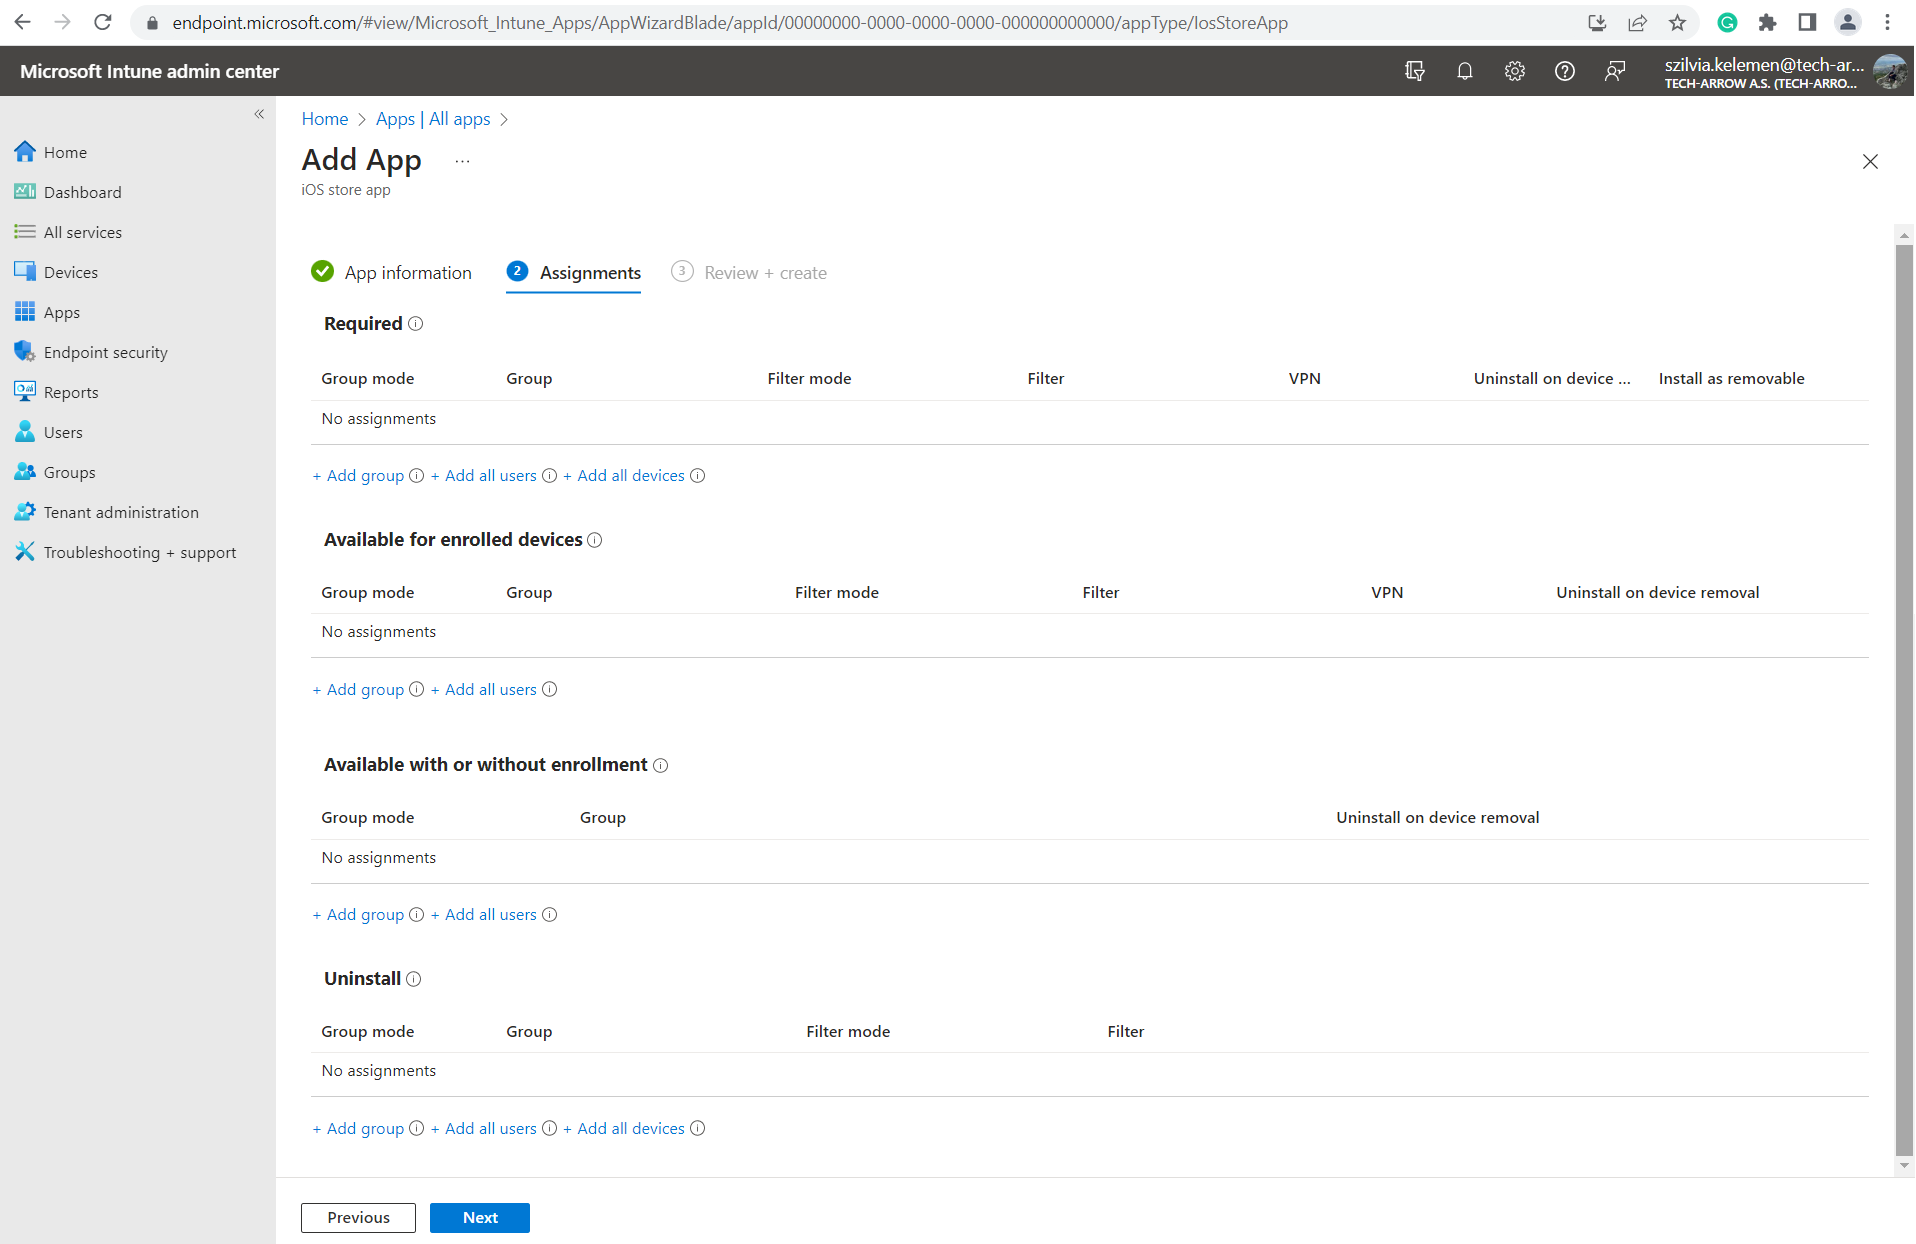
Task: Bookmark this page with the star icon
Action: coord(1677,22)
